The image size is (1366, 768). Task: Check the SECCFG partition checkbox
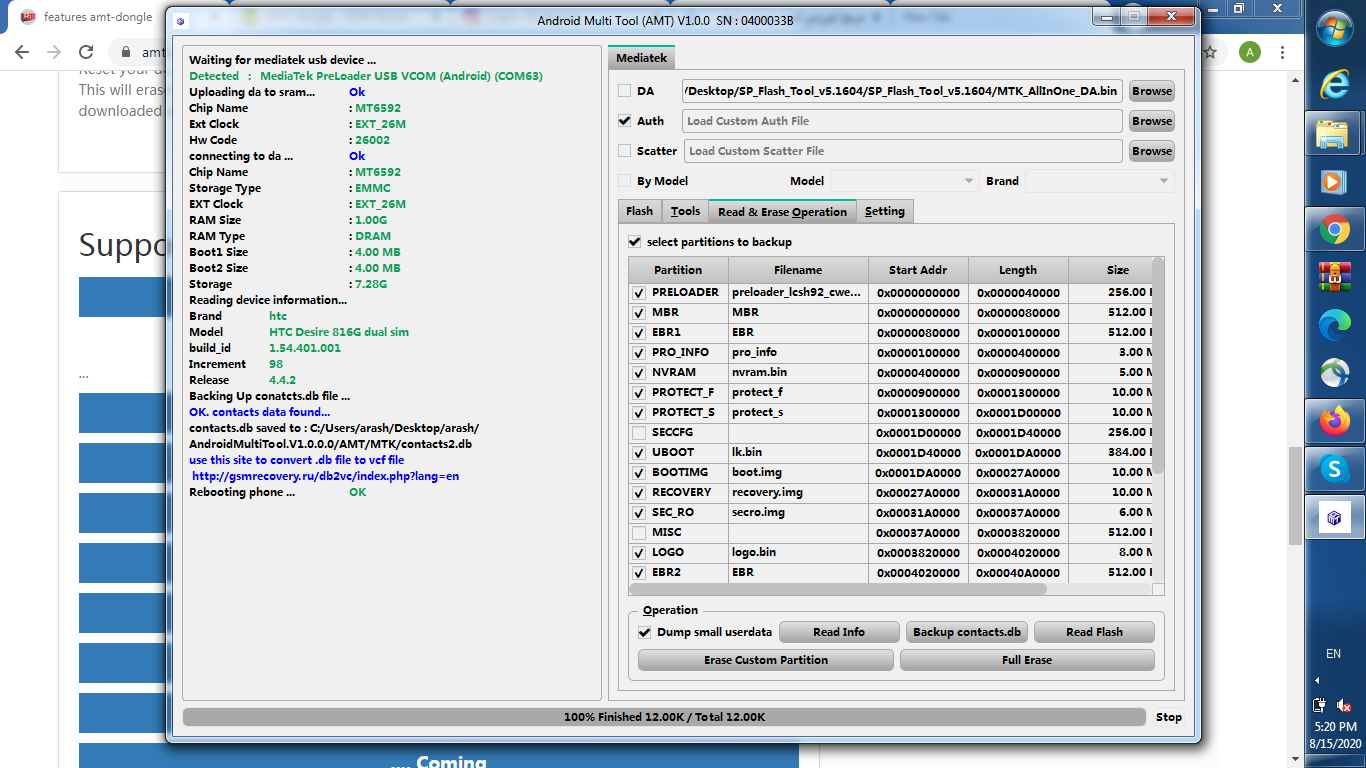click(639, 433)
